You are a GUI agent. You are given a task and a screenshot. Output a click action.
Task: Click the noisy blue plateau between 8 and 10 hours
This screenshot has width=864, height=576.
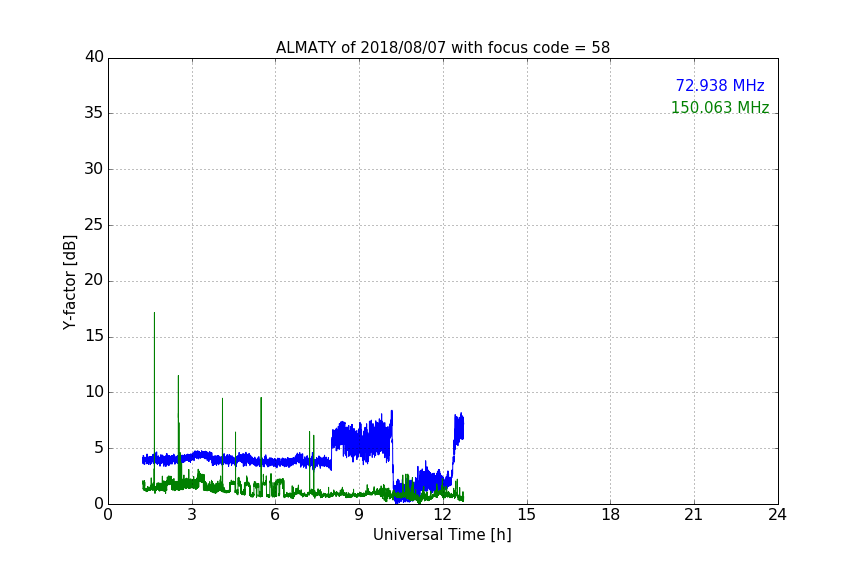point(361,438)
